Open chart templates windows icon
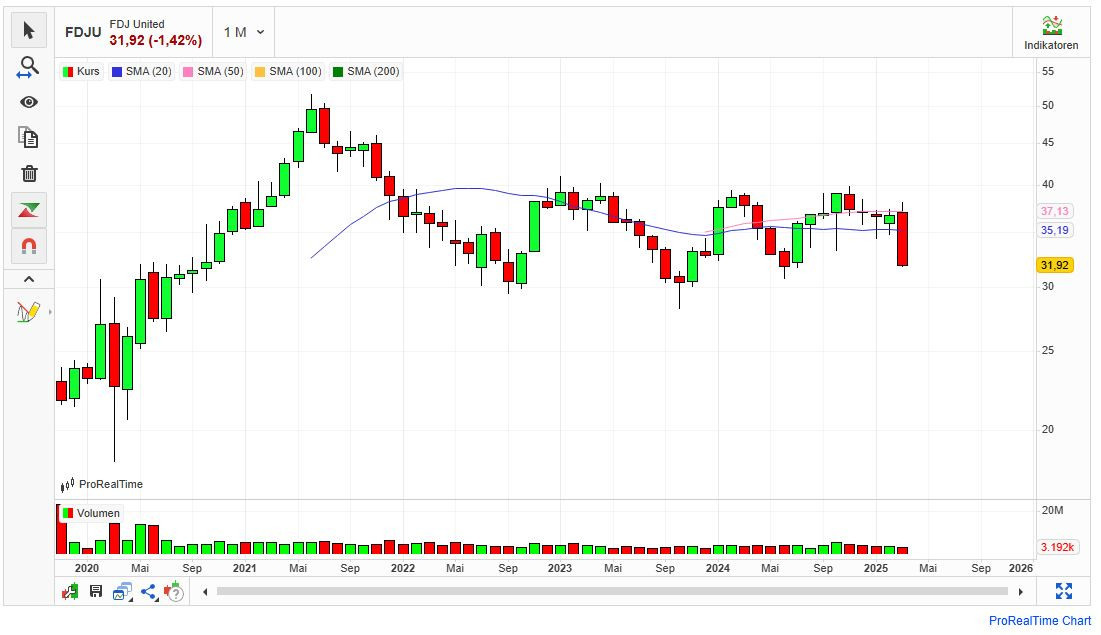Image resolution: width=1101 pixels, height=635 pixels. click(x=123, y=592)
